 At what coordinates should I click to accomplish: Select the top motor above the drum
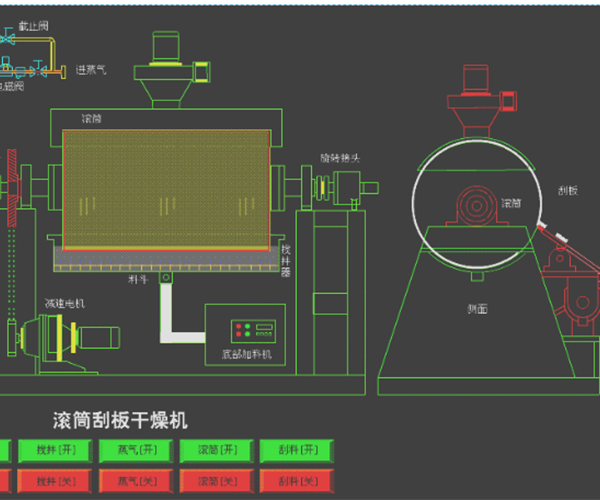coord(166,50)
